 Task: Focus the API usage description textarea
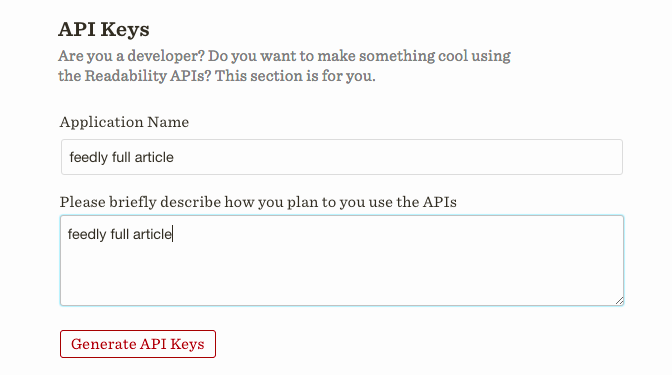342,261
